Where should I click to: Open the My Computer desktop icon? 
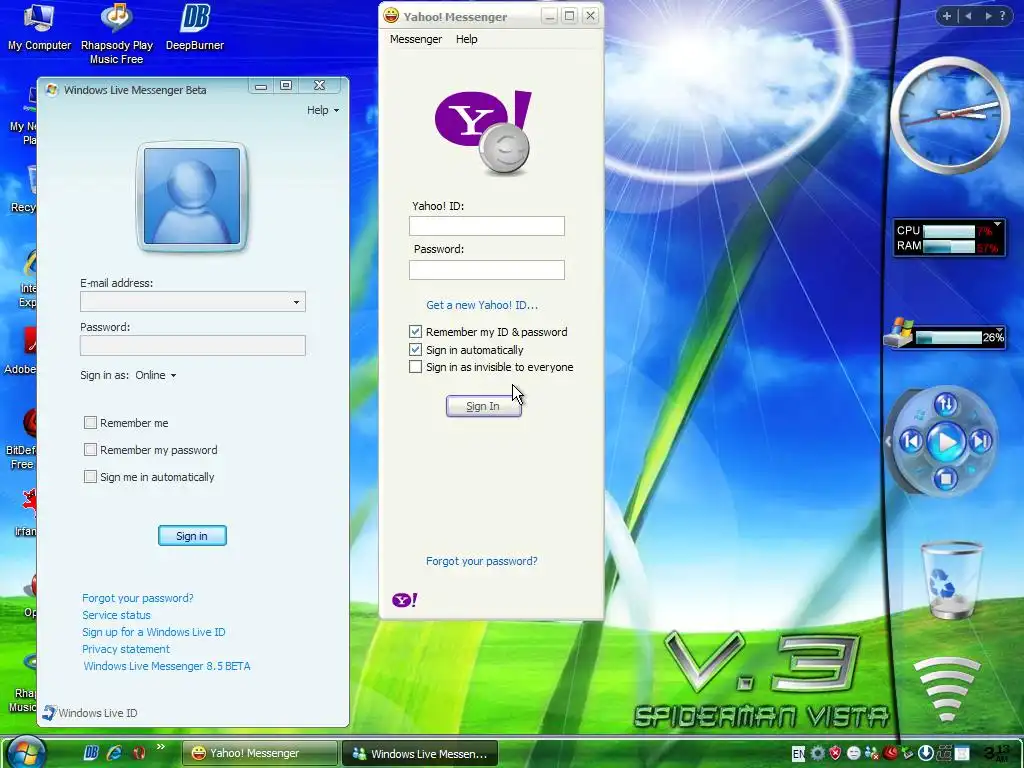[x=39, y=28]
